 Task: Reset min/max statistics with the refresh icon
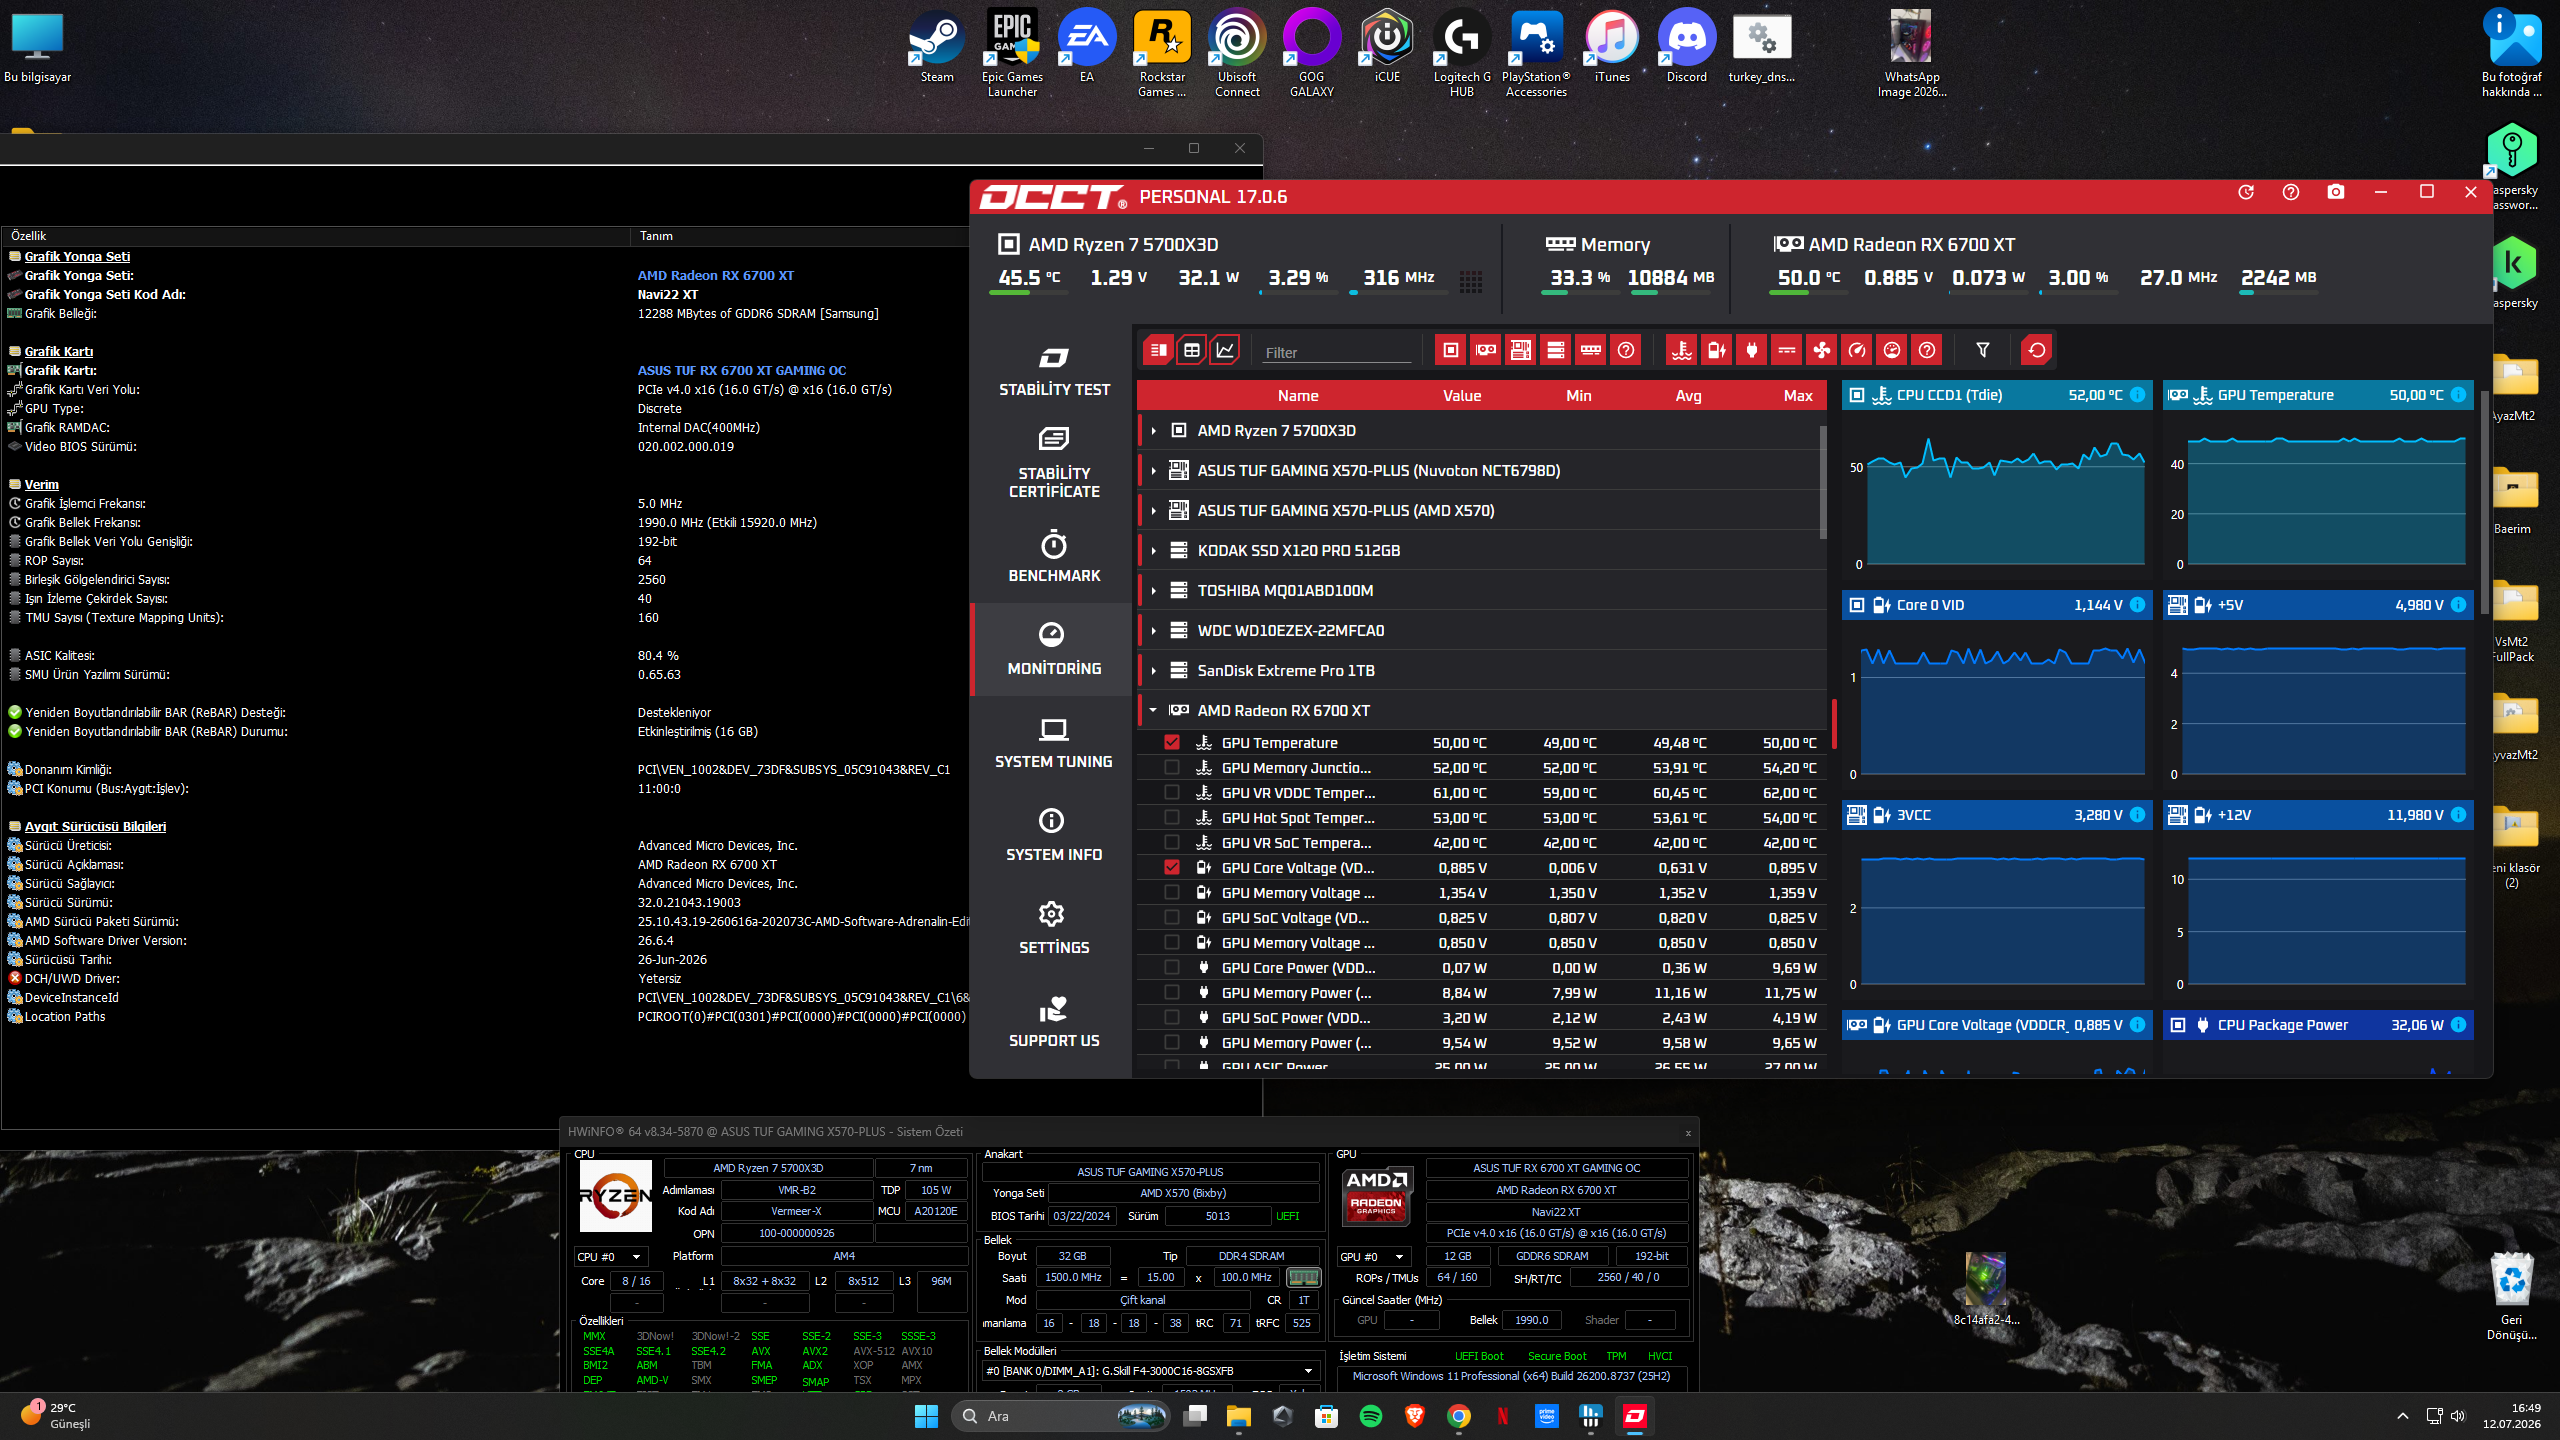(2037, 350)
